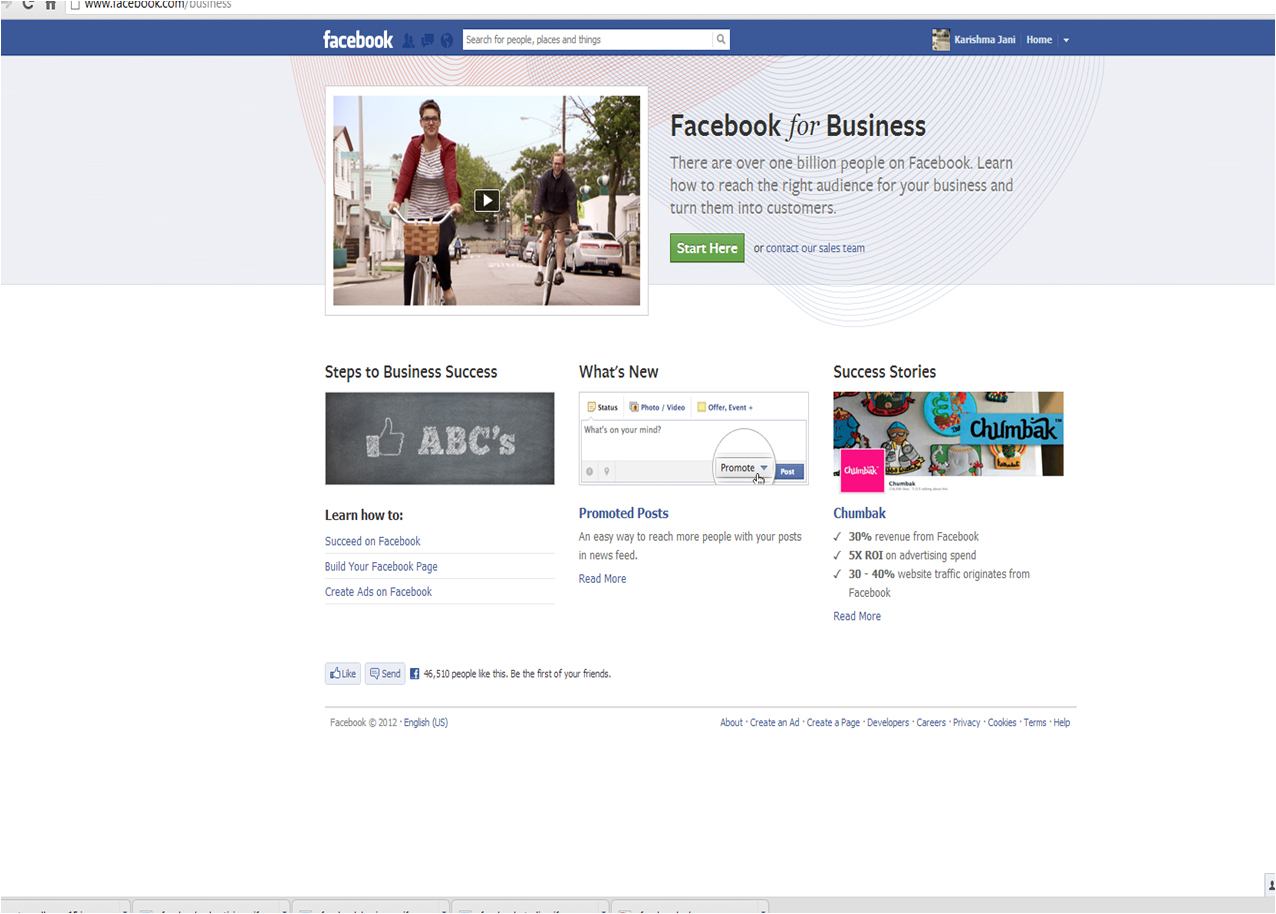Click the Success Stories heading
This screenshot has height=914, width=1276.
click(885, 372)
